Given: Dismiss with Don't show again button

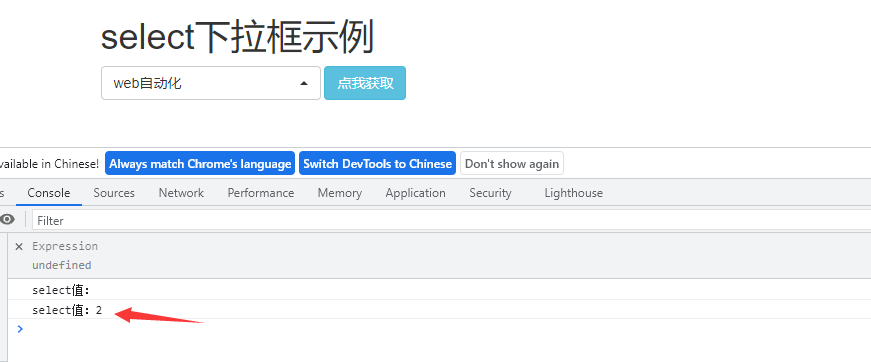Looking at the screenshot, I should click(512, 164).
